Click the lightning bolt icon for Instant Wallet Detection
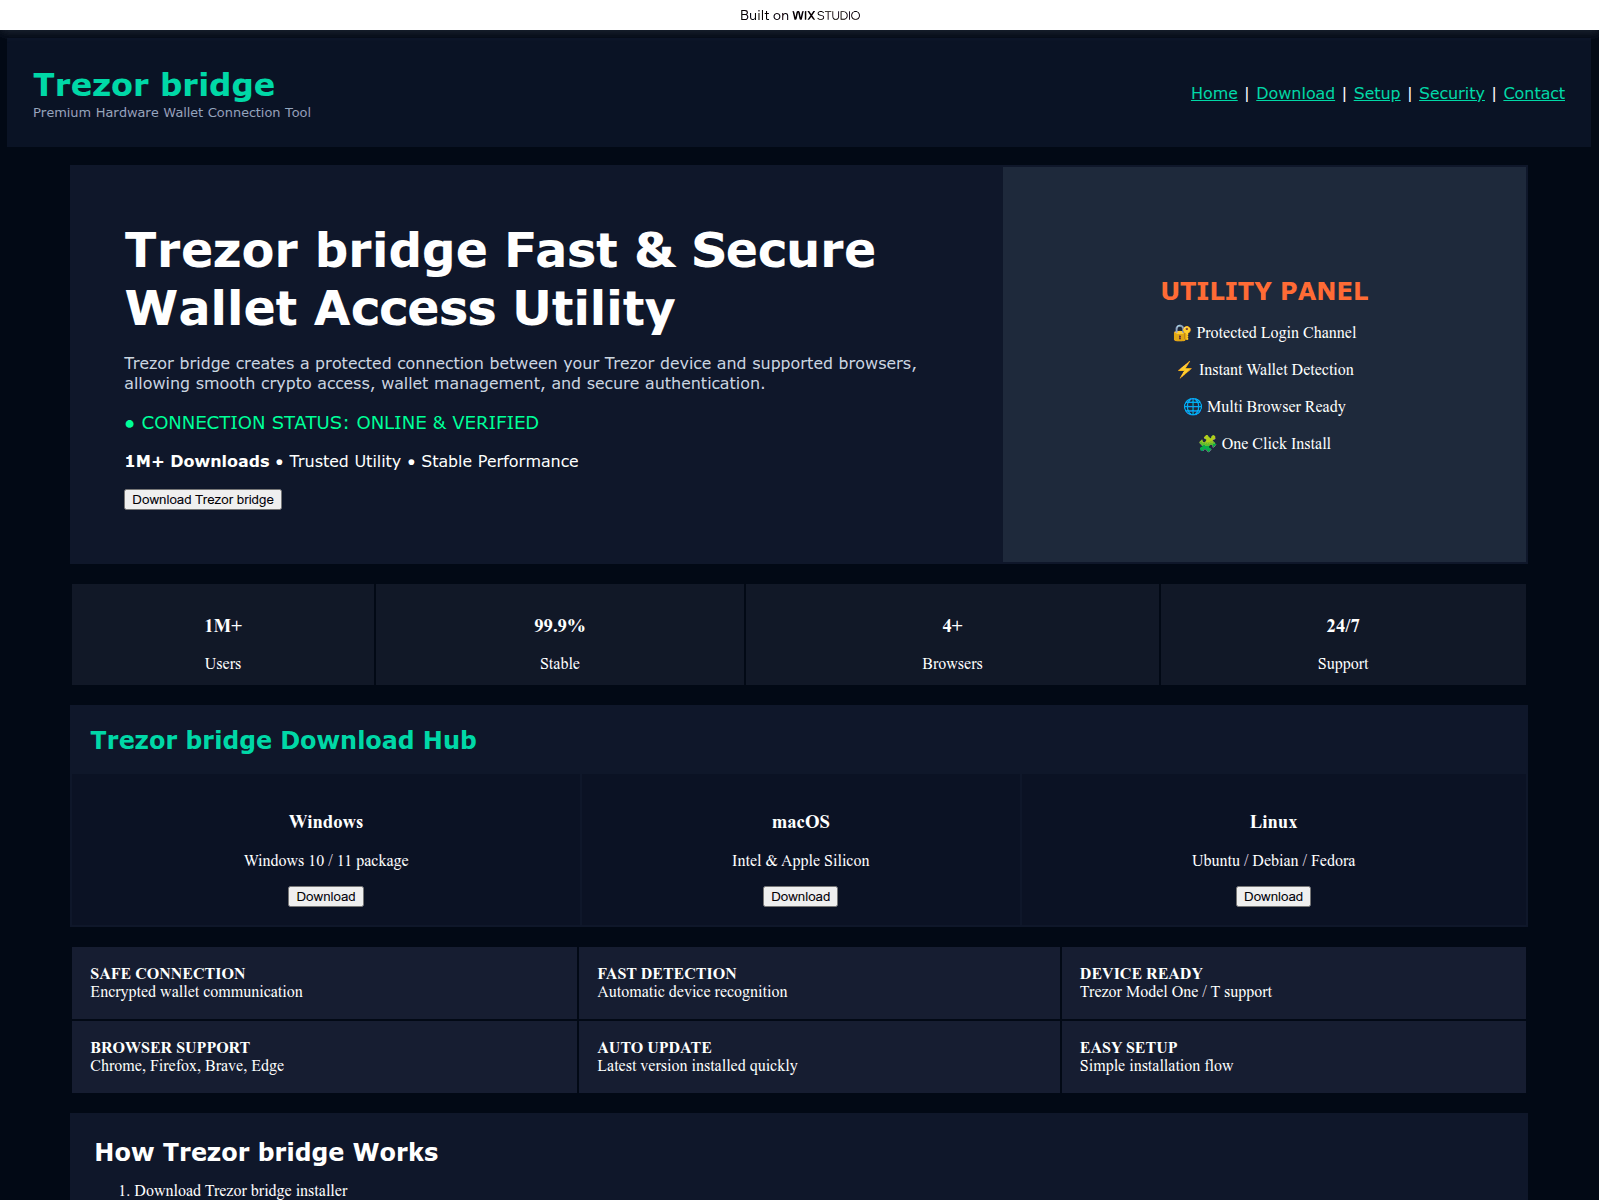Image resolution: width=1600 pixels, height=1200 pixels. (1185, 370)
